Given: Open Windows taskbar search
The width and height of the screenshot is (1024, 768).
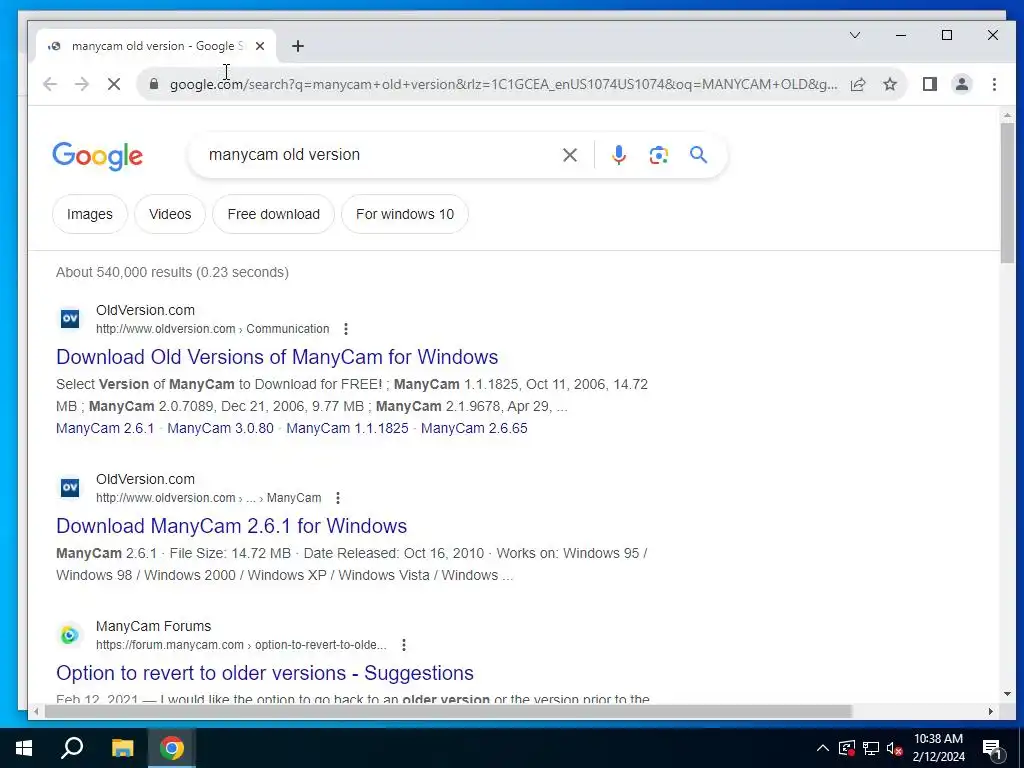Looking at the screenshot, I should [72, 748].
